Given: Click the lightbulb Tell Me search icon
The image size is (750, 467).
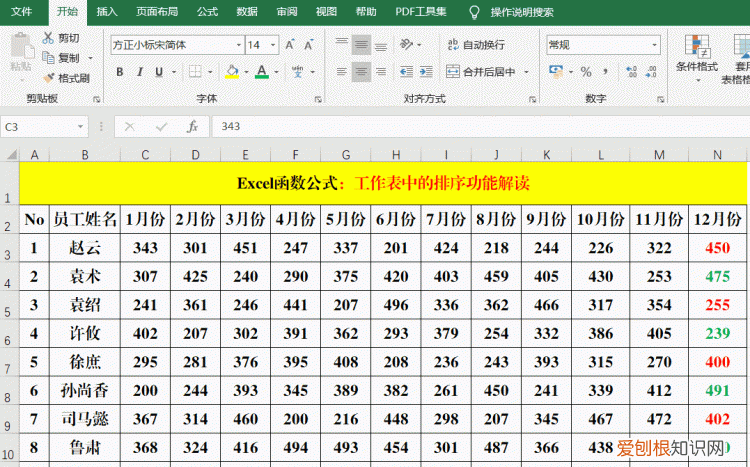Looking at the screenshot, I should 474,12.
